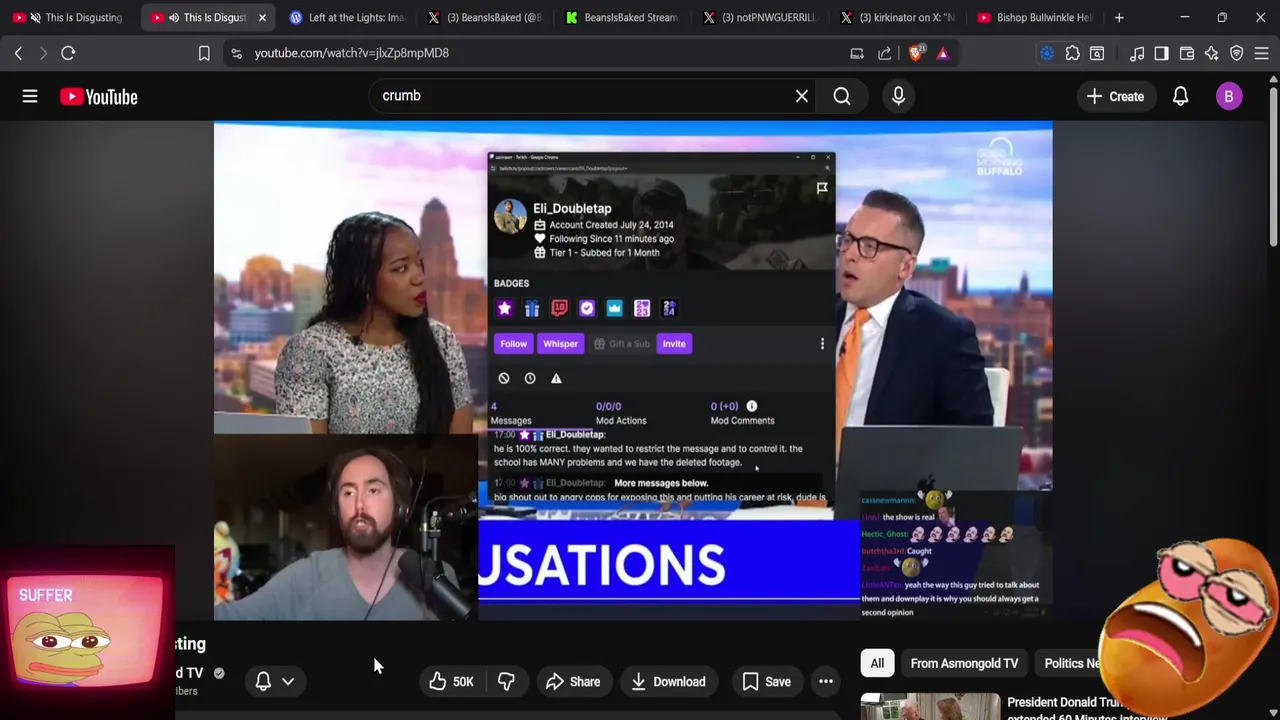Screen dimensions: 1280x720
Task: Reload the current YouTube page
Action: pyautogui.click(x=68, y=53)
